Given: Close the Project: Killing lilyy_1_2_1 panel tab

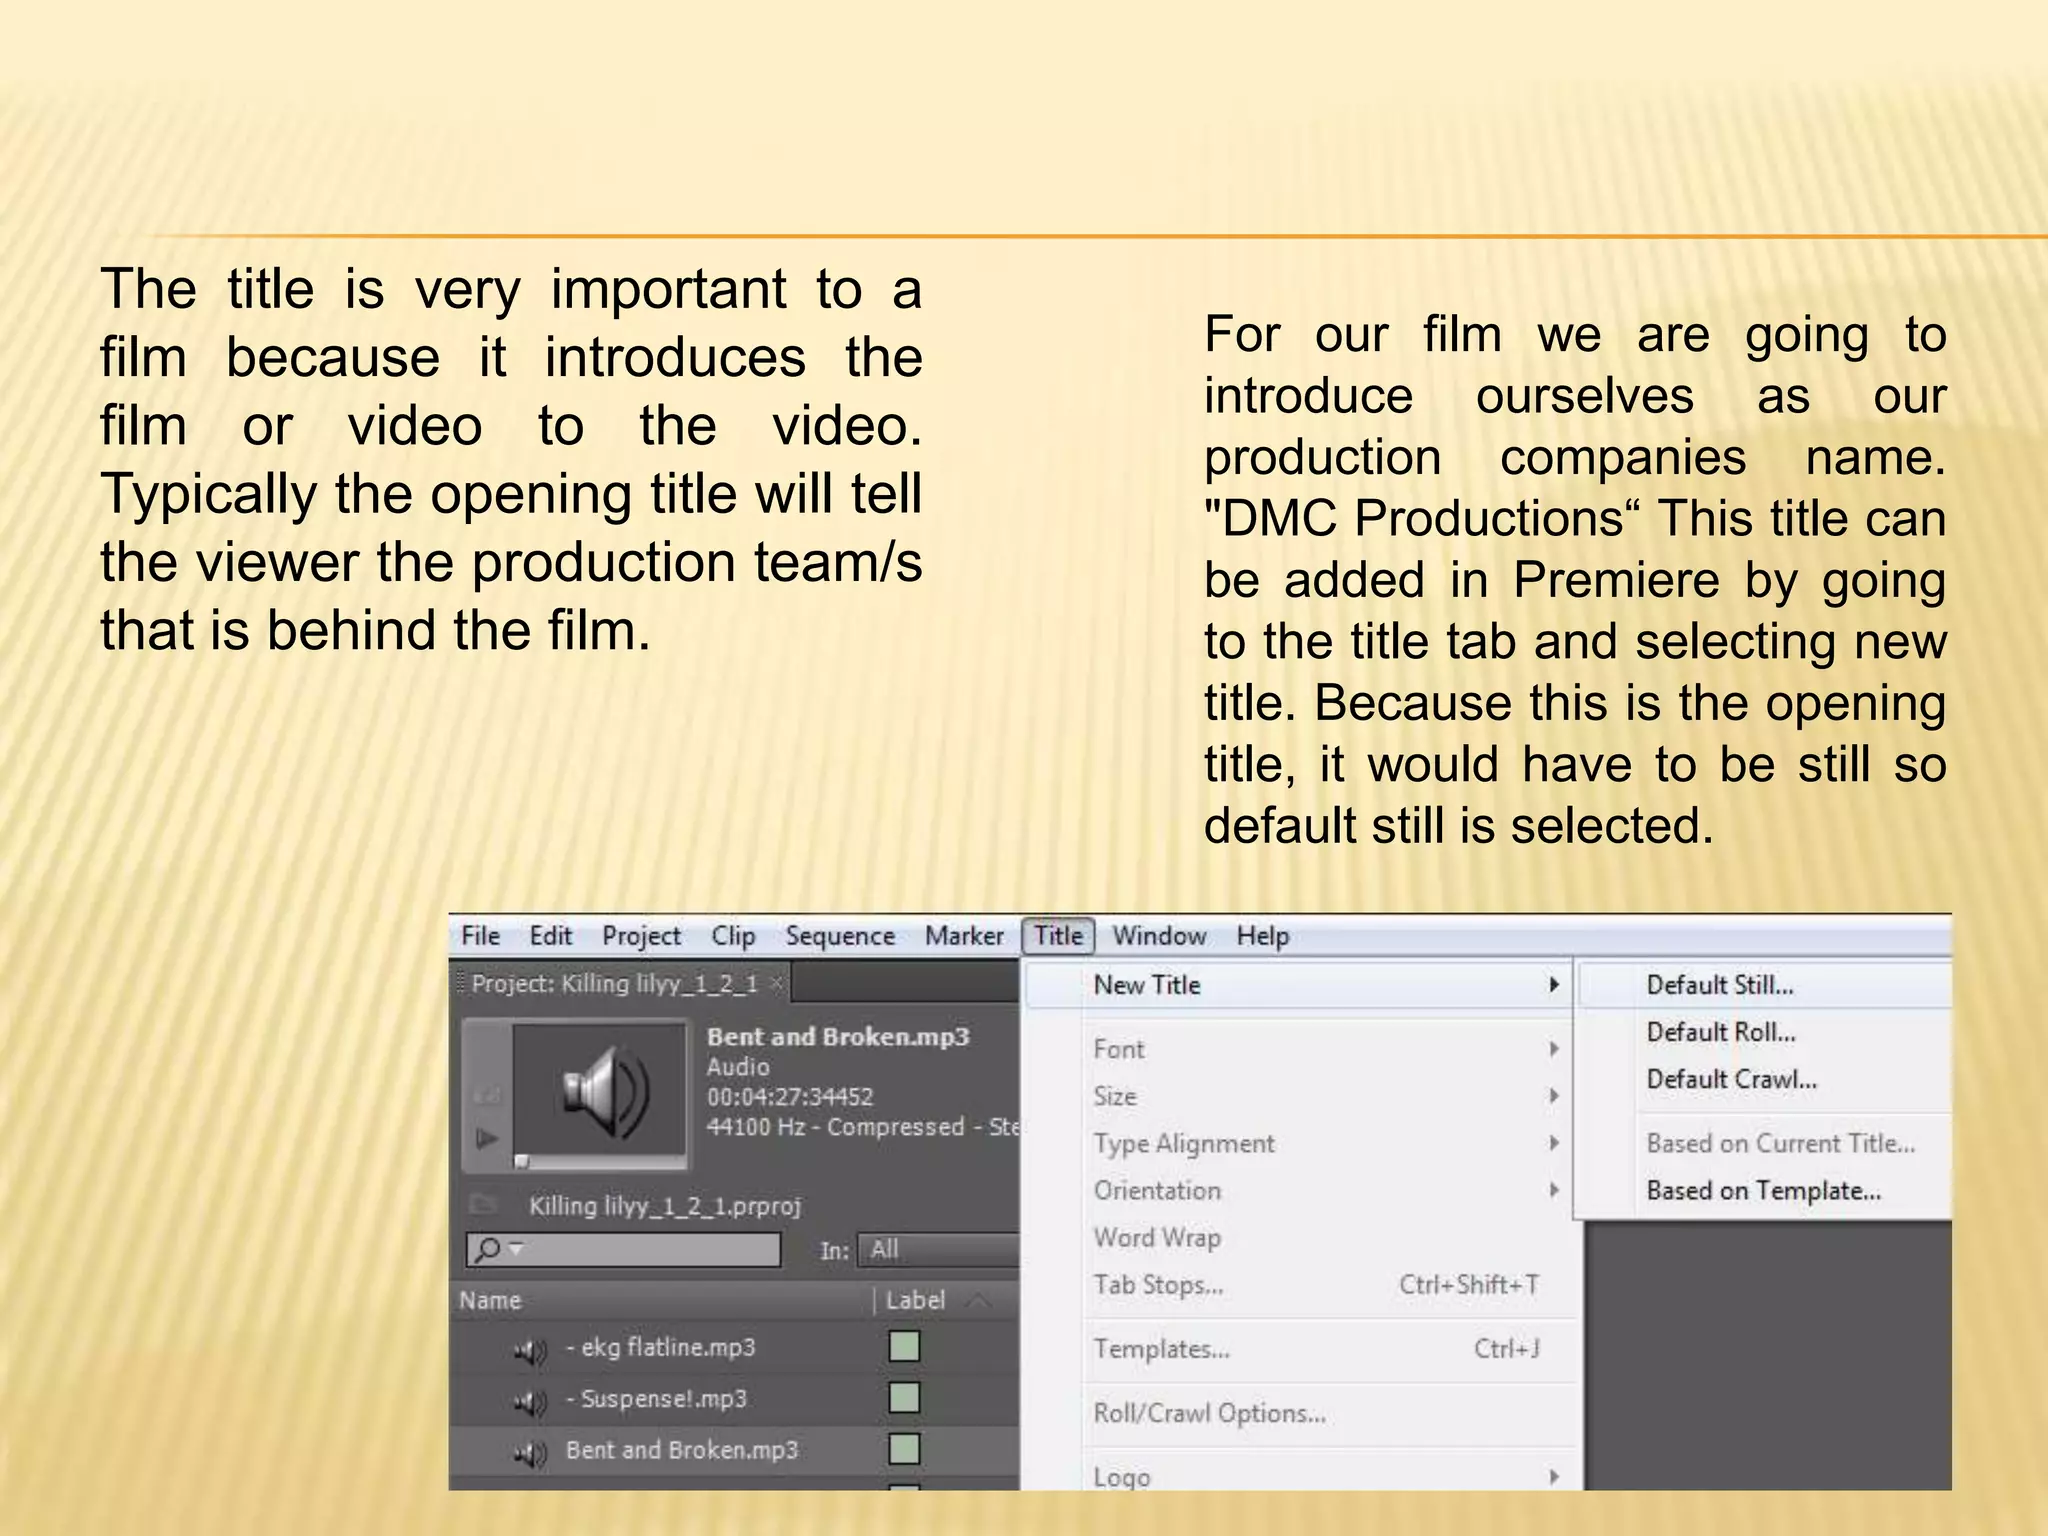Looking at the screenshot, I should pos(777,984).
